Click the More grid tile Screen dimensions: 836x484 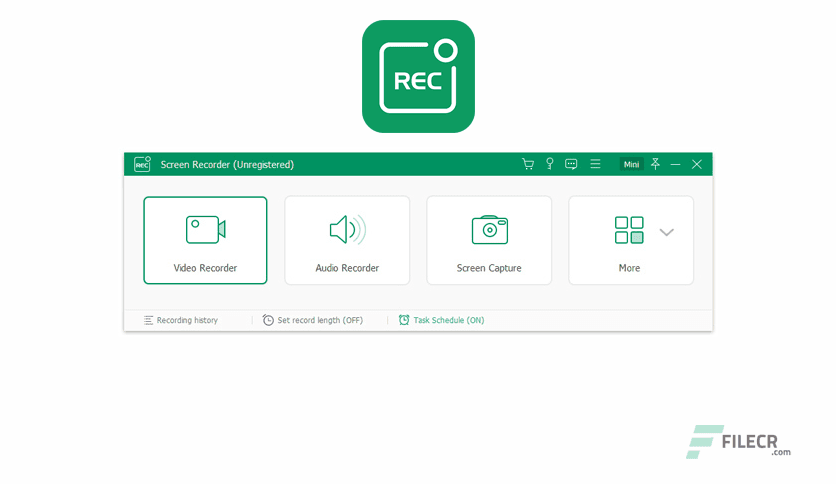tap(629, 240)
